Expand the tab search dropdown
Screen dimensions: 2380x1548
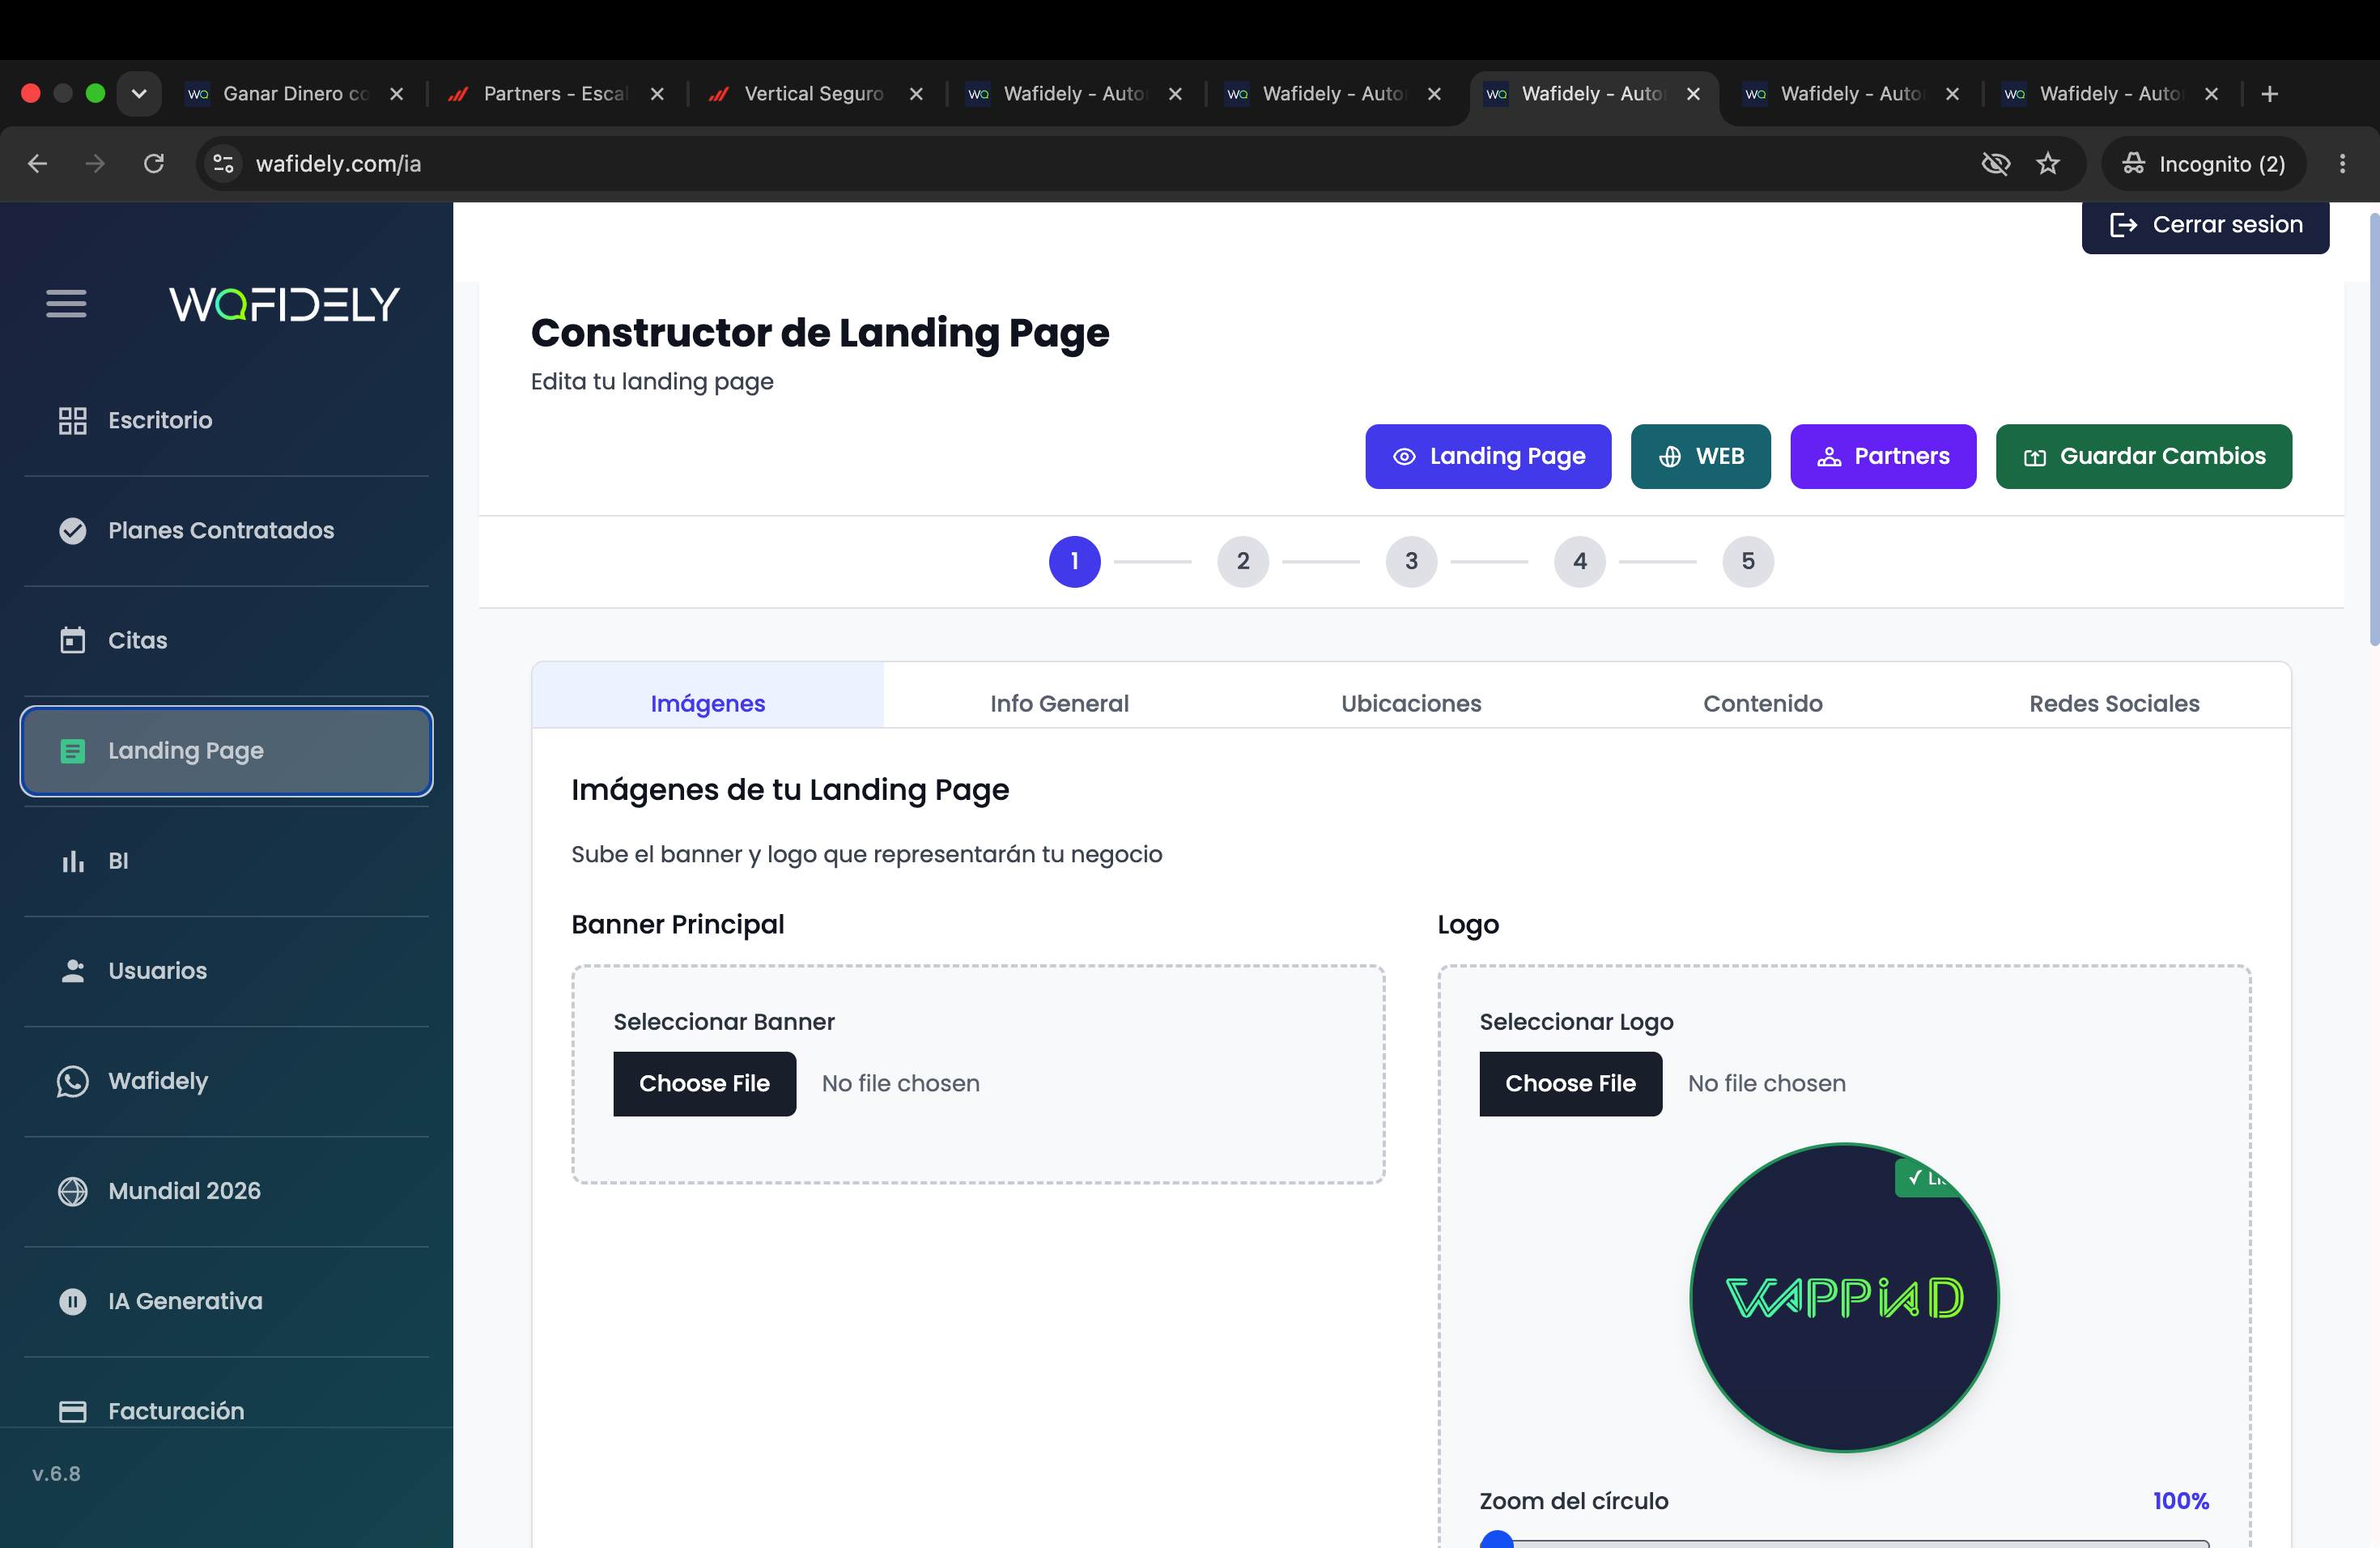point(139,93)
